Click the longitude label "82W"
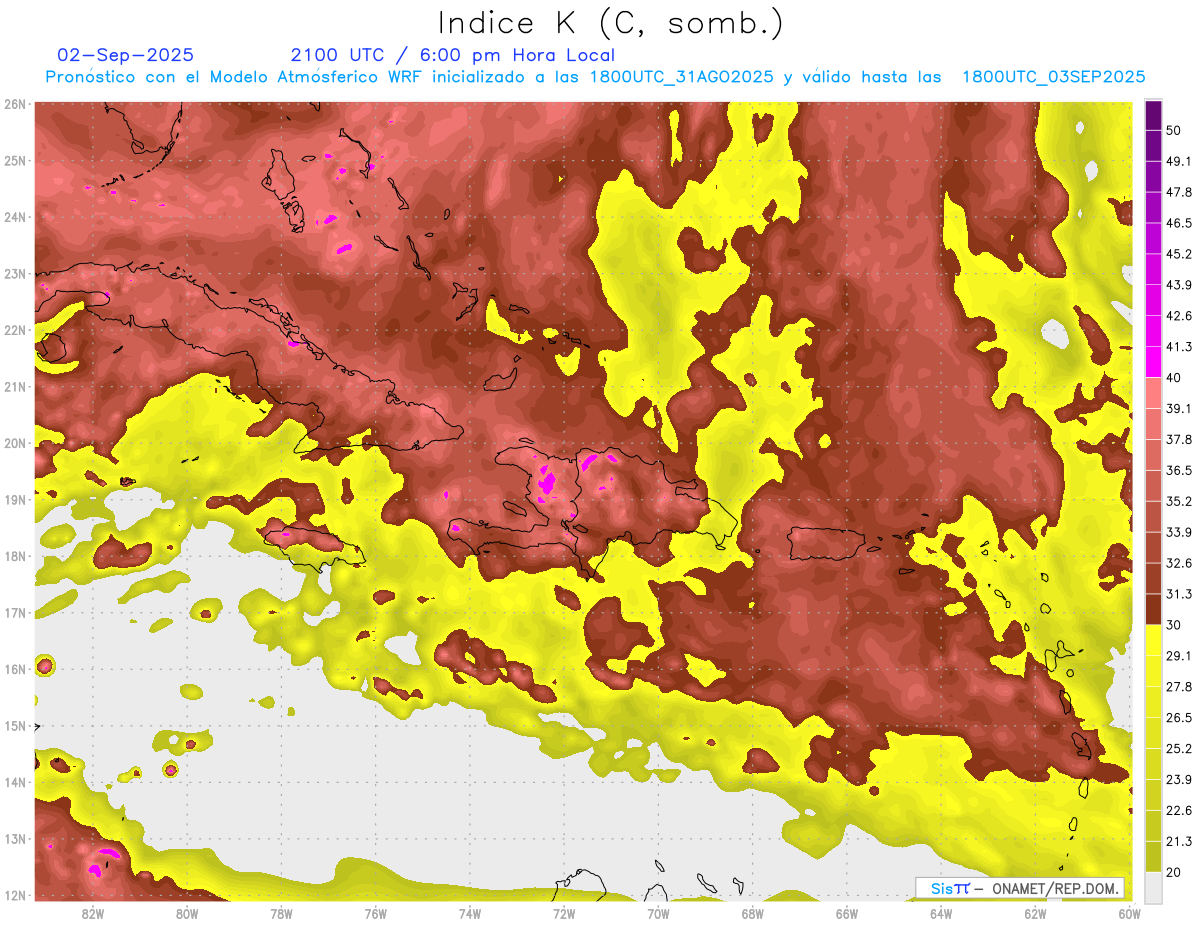1200x927 pixels. 93,914
